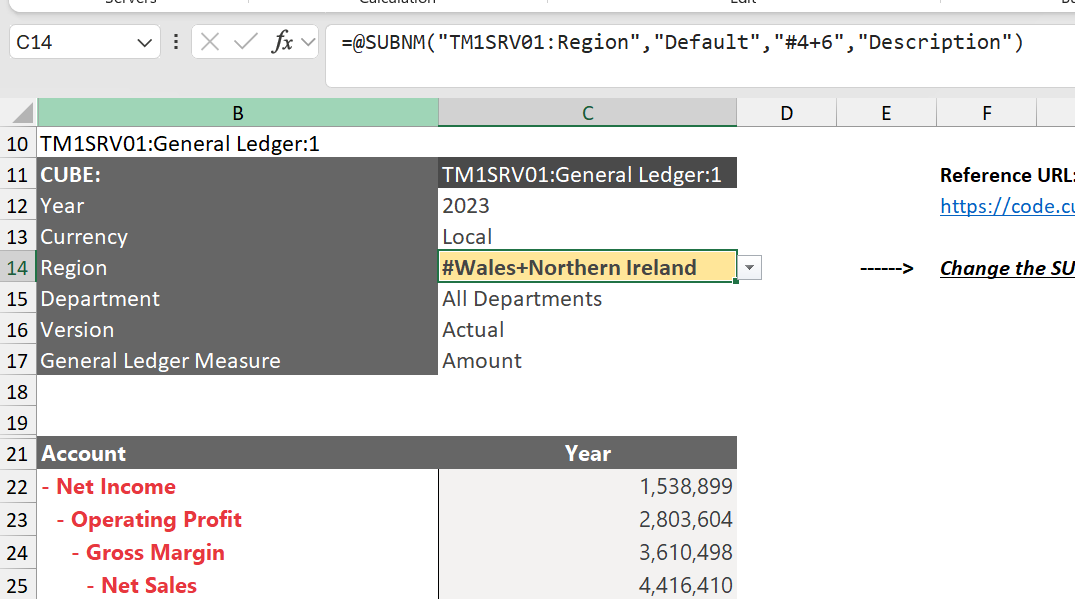The height and width of the screenshot is (599, 1075).
Task: Select the Operating Profit value 2,803,604
Action: pyautogui.click(x=588, y=519)
